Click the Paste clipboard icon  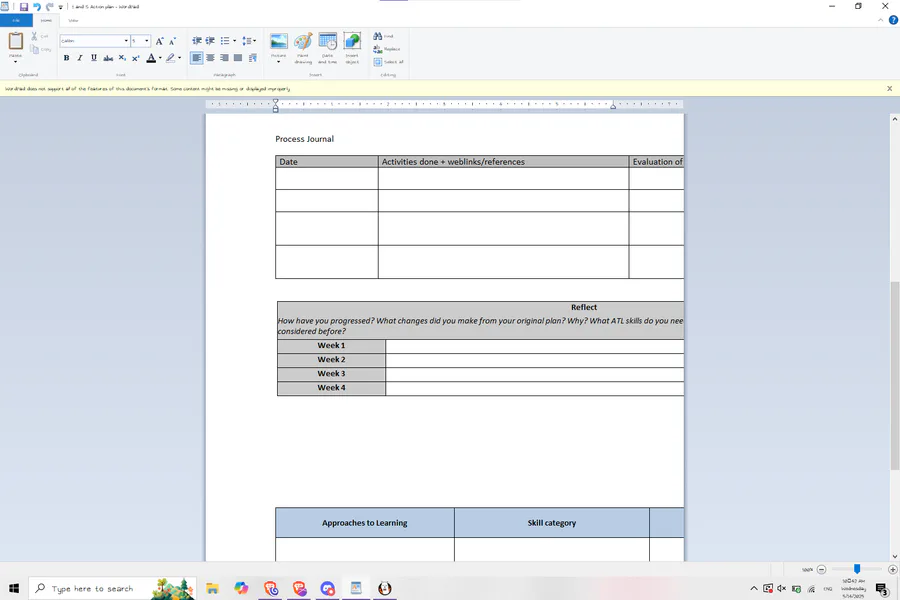(15, 41)
